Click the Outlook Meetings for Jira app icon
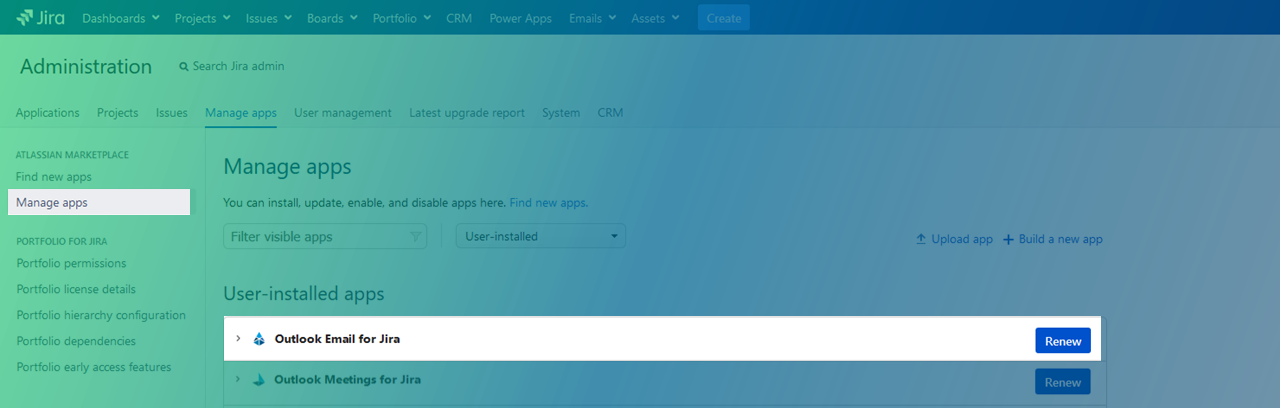The width and height of the screenshot is (1280, 408). tap(259, 380)
